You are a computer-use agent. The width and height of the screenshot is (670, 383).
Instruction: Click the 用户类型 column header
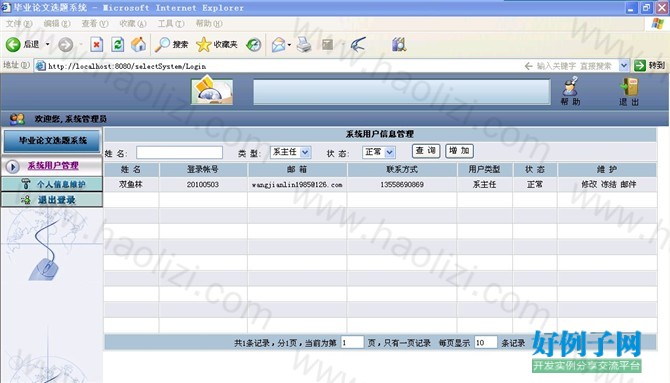click(485, 169)
